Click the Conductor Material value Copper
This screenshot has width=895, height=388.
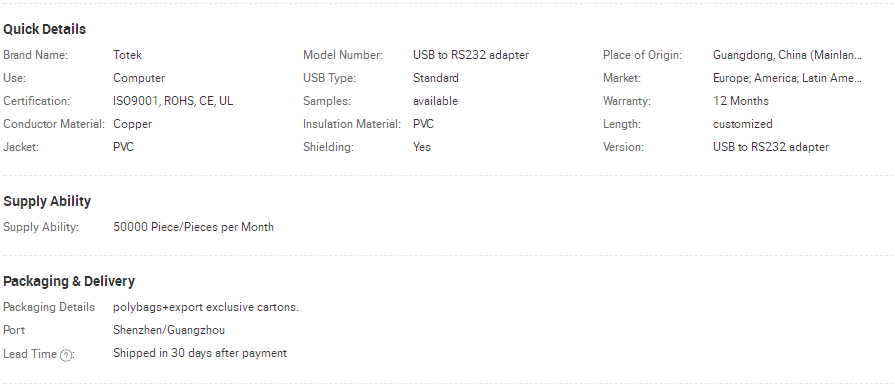click(132, 124)
